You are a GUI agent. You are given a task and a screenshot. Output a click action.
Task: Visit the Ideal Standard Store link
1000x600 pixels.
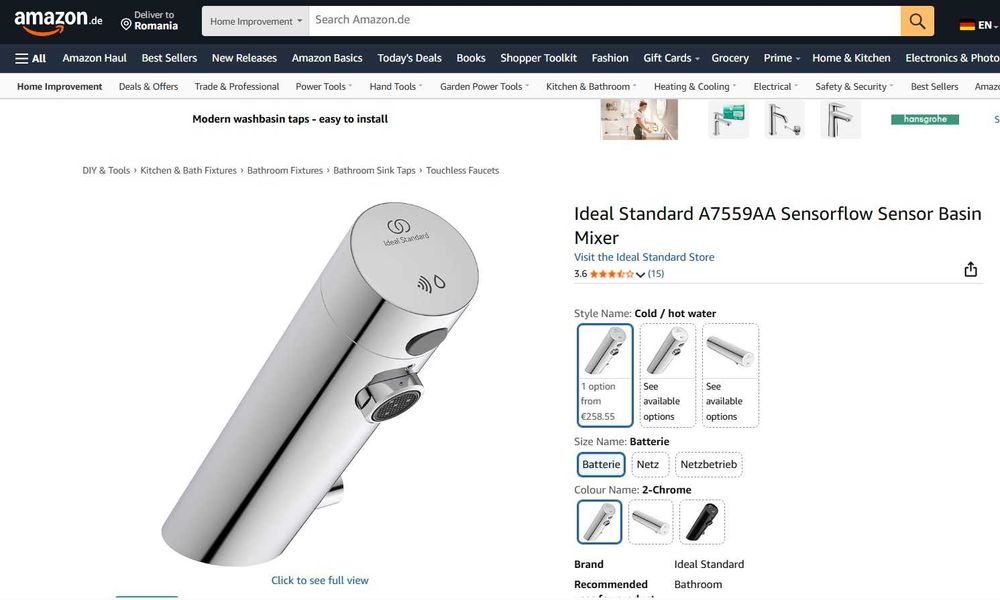click(x=644, y=257)
